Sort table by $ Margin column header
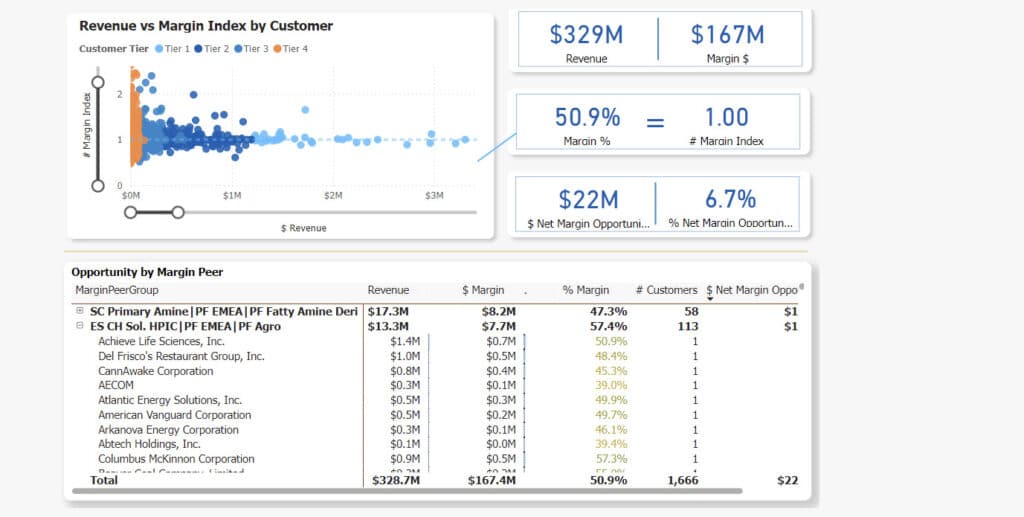 tap(483, 290)
